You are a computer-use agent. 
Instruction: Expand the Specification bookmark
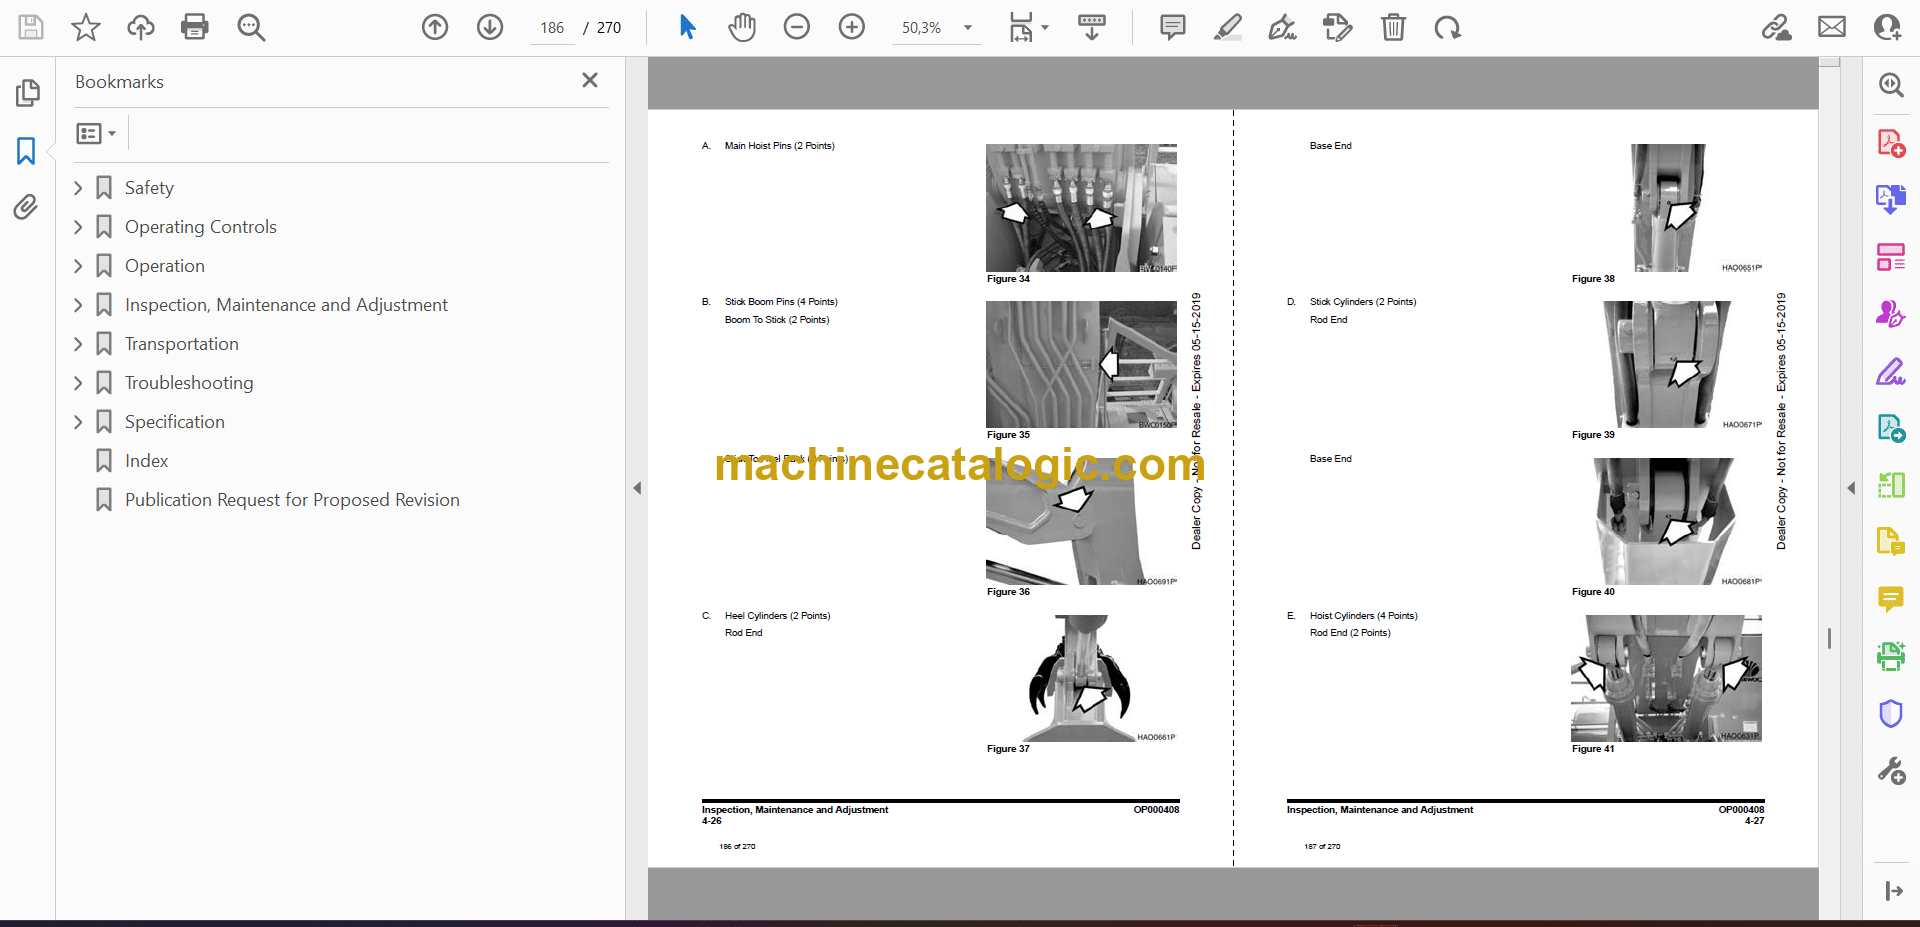coord(78,422)
